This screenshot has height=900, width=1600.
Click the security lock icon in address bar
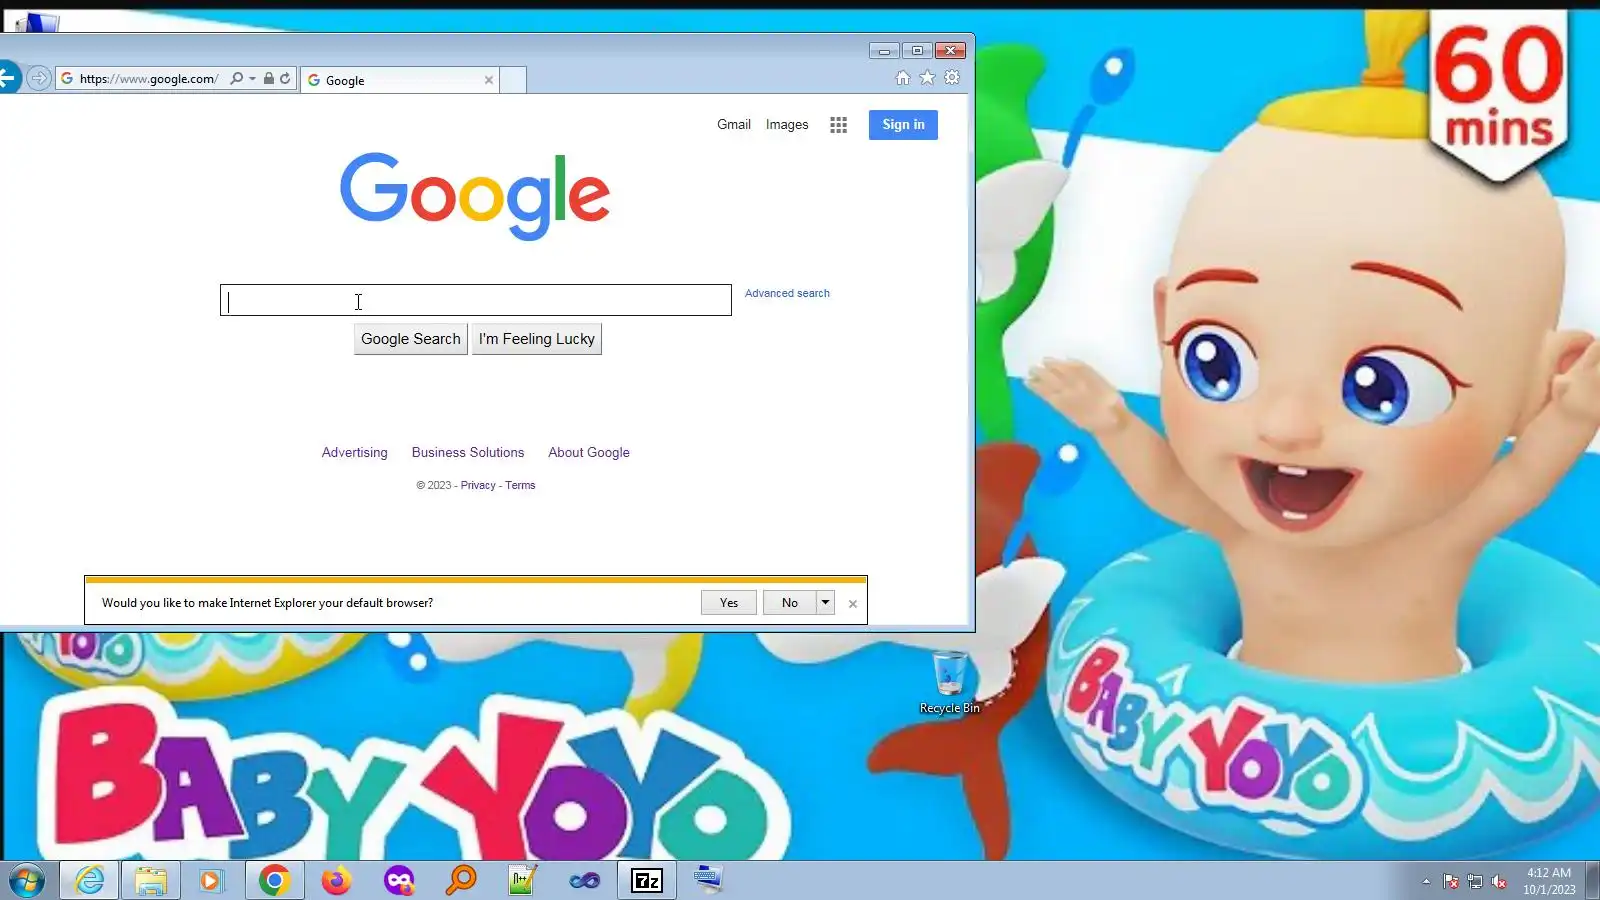pyautogui.click(x=269, y=78)
